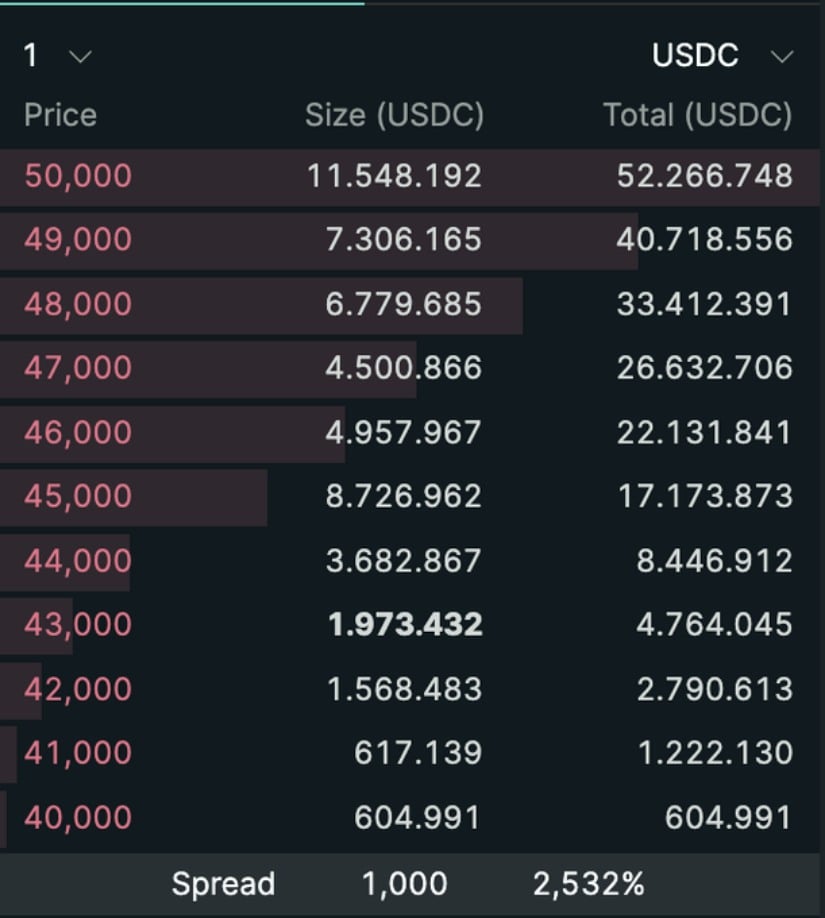Click the chevron beside grouping value 1
Image resolution: width=825 pixels, height=918 pixels.
[x=80, y=57]
